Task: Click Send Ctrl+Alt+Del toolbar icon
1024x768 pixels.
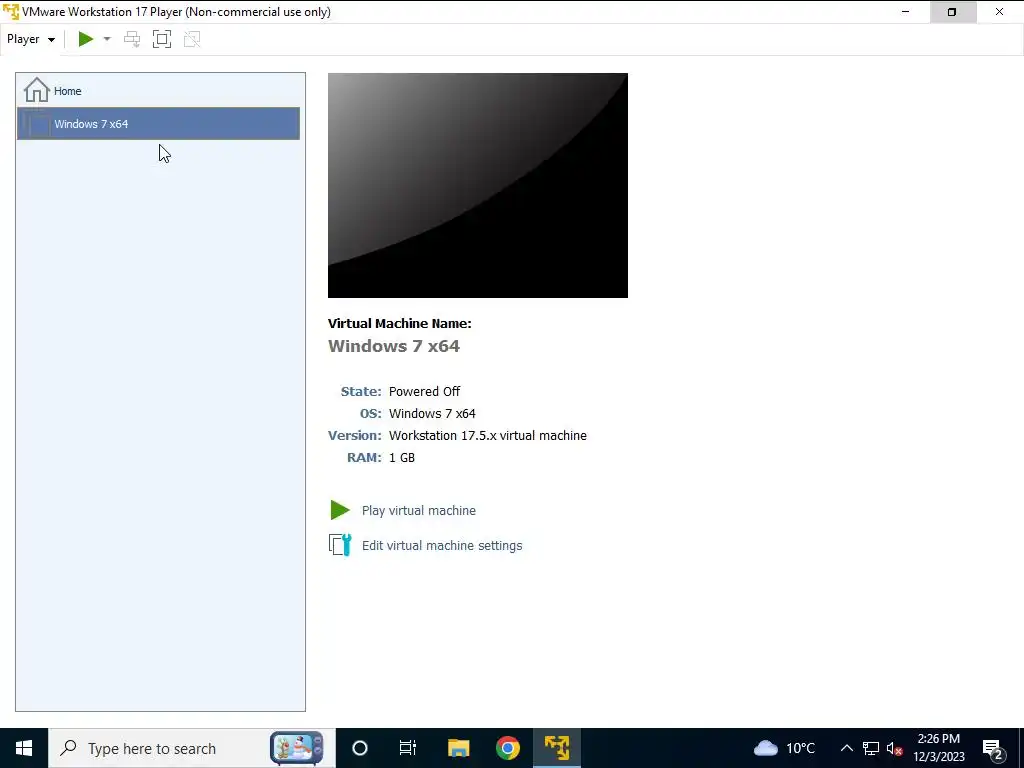Action: [132, 39]
